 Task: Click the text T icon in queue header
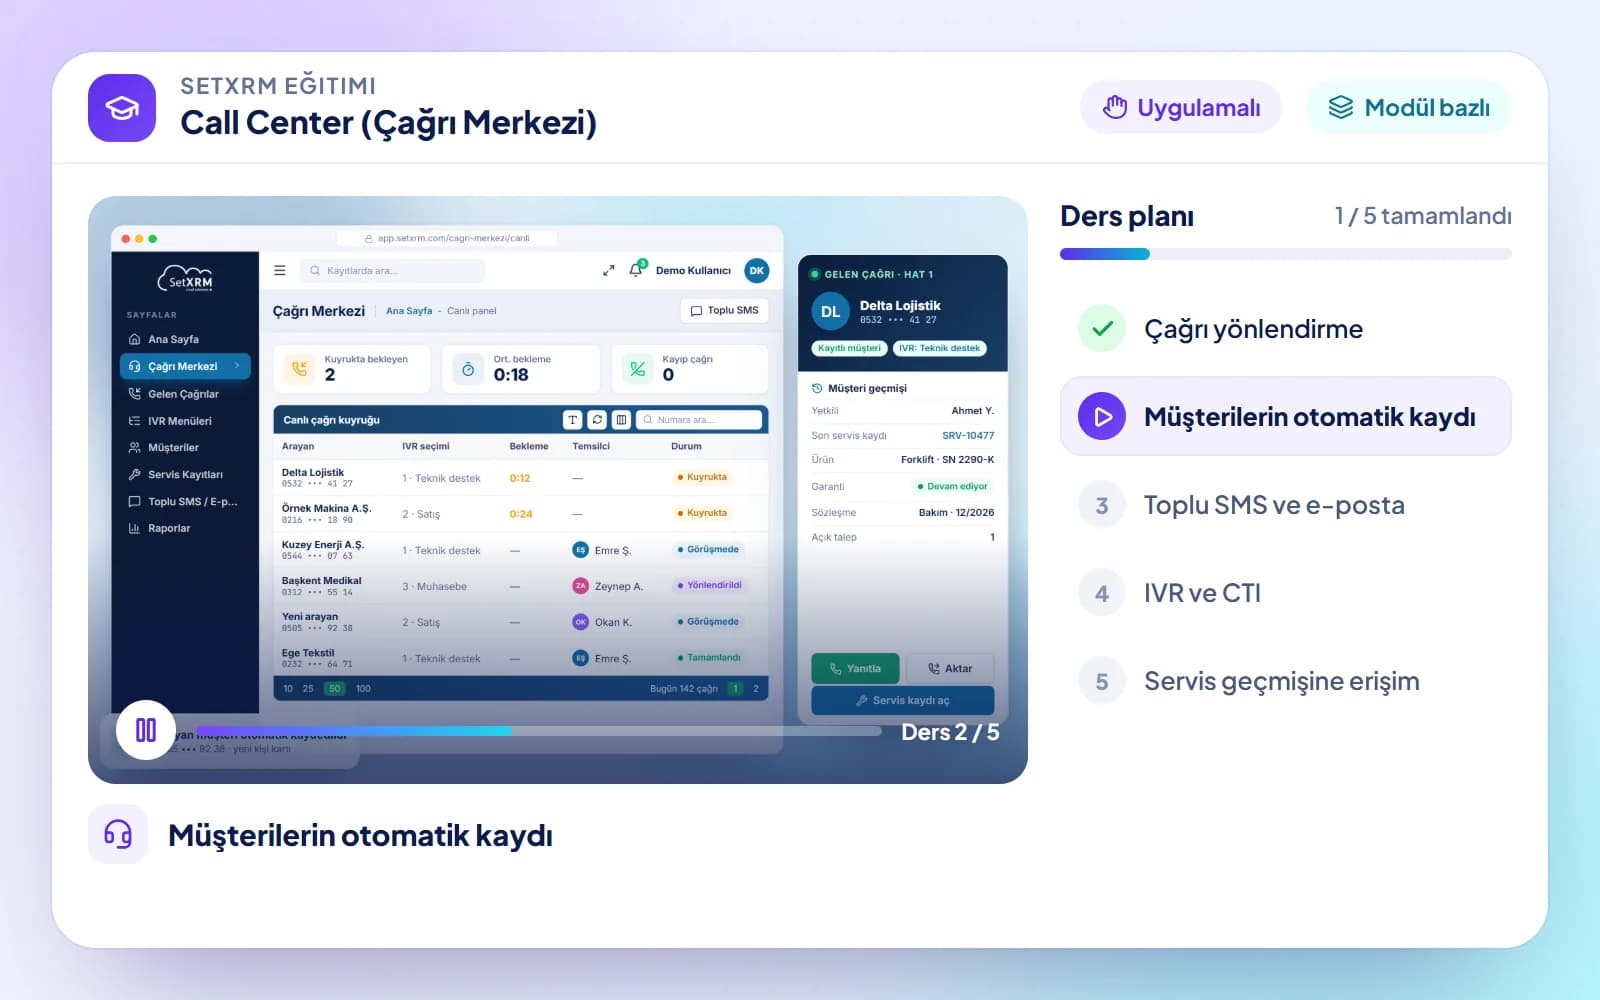point(573,420)
